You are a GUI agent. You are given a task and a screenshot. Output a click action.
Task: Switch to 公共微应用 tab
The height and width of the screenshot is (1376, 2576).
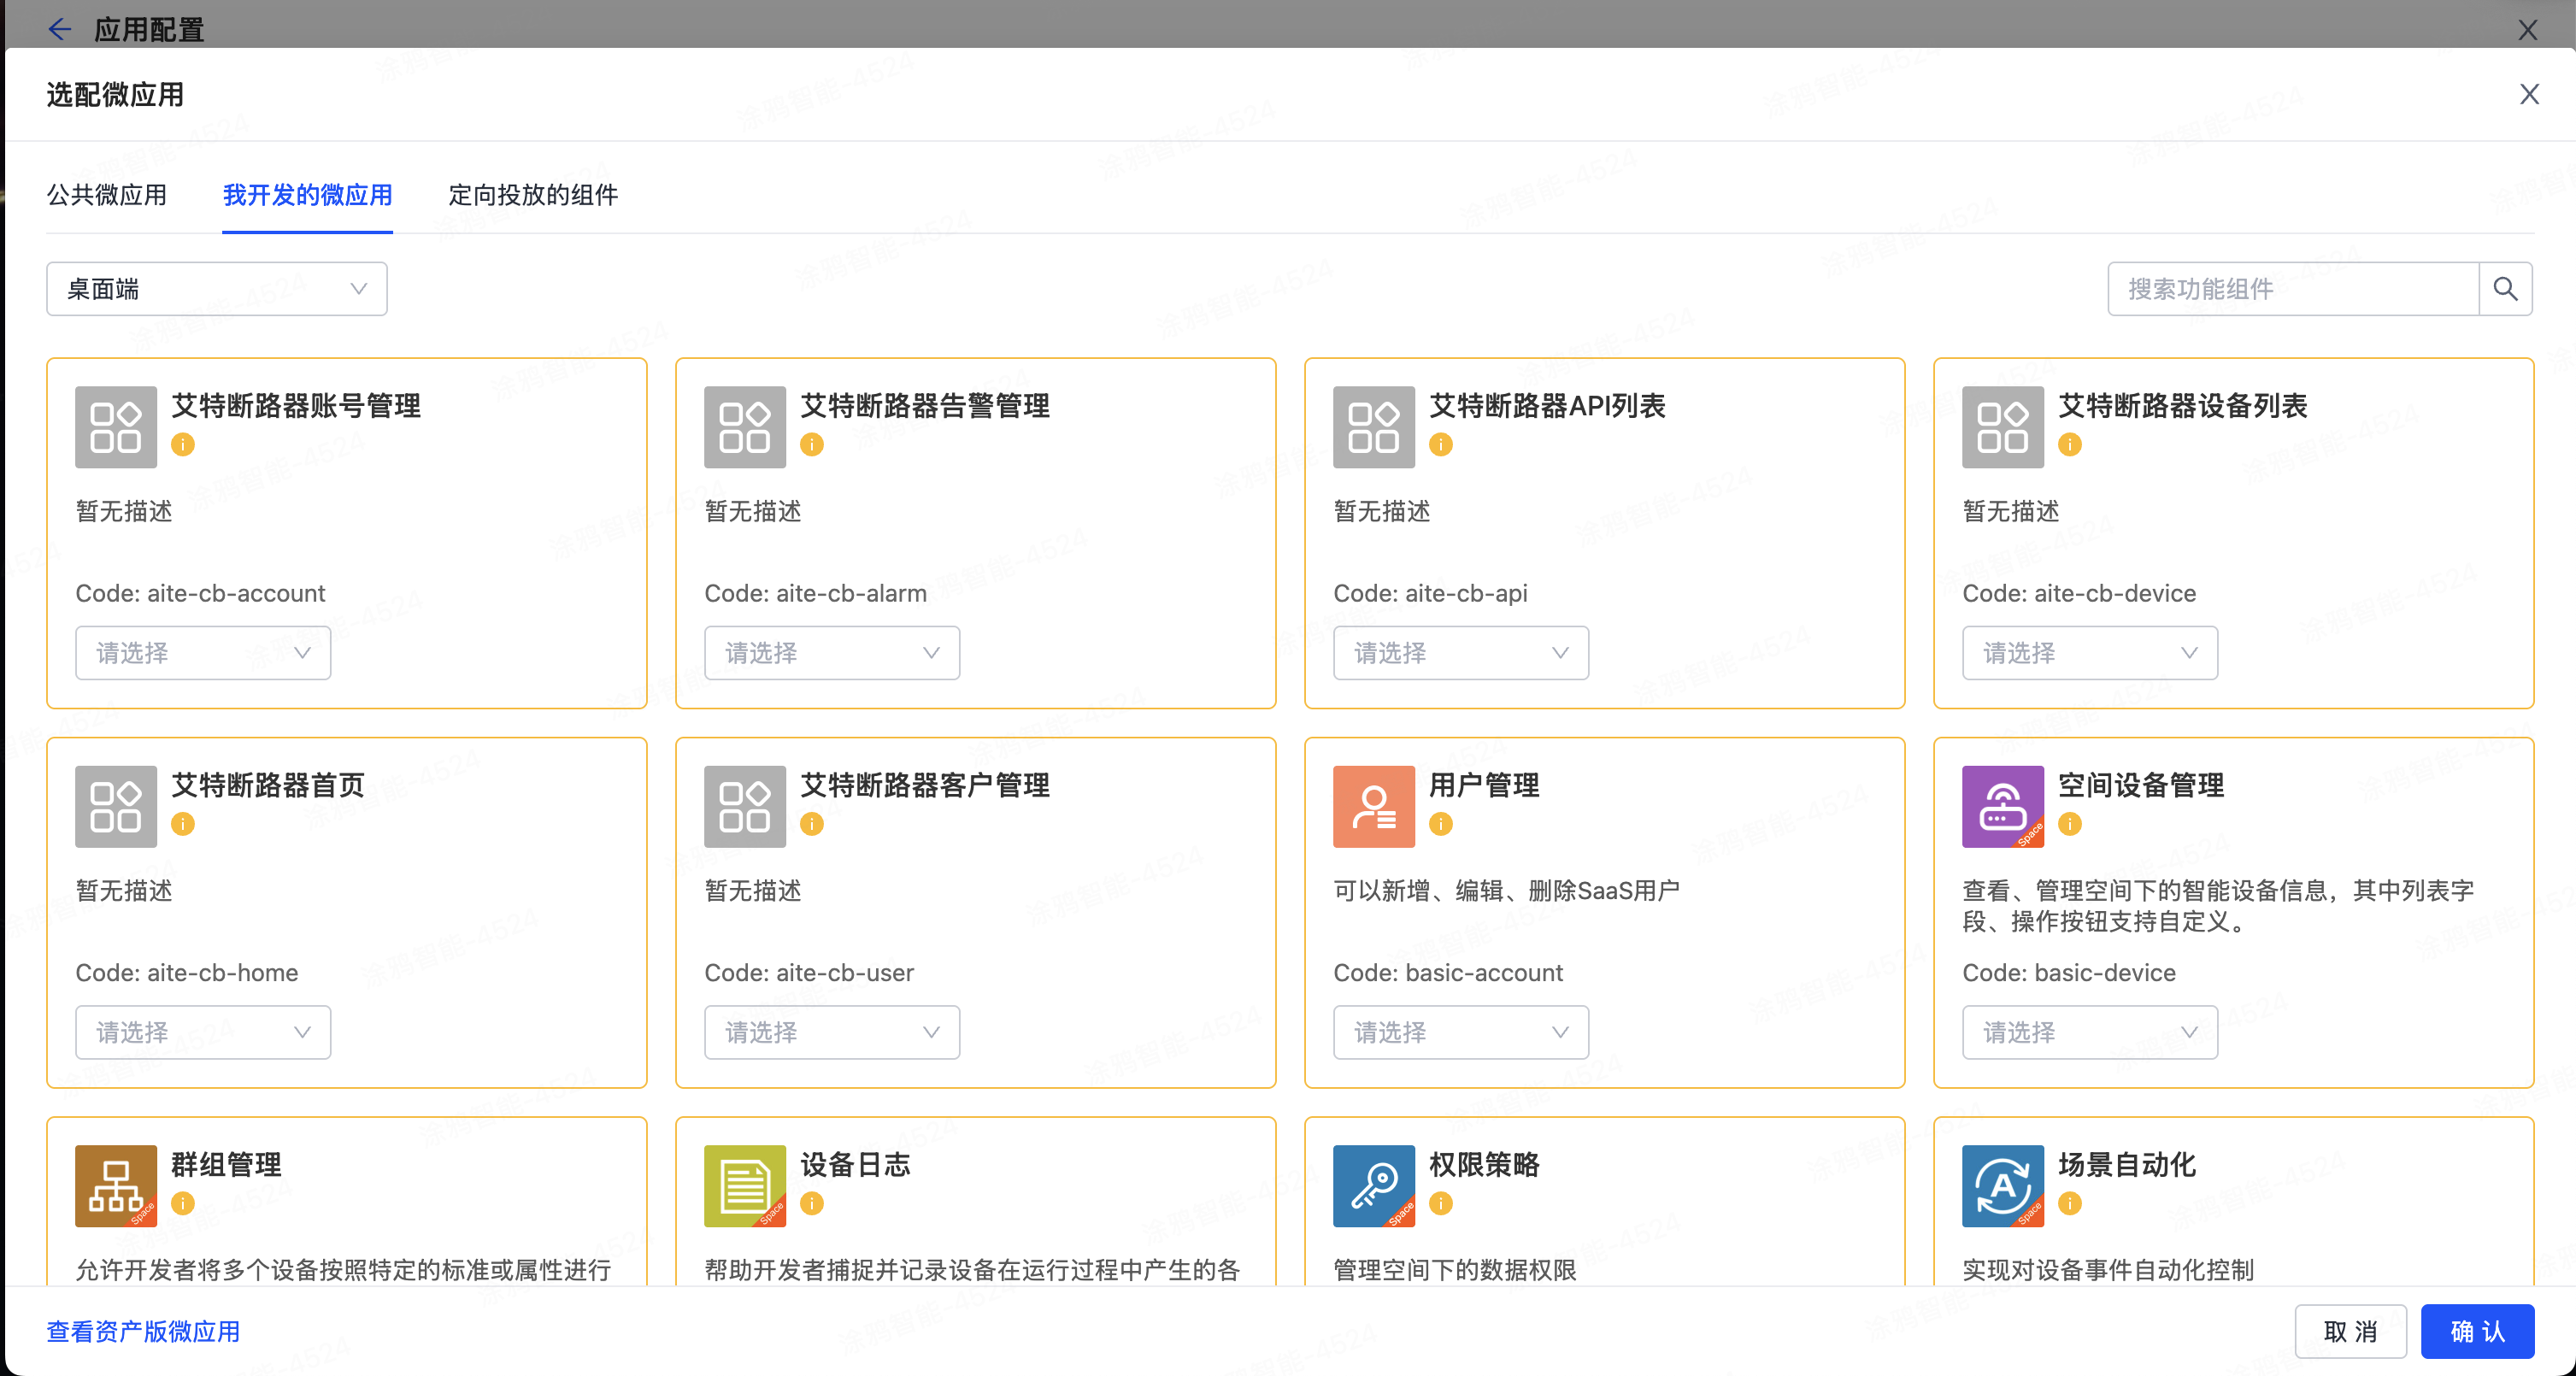point(107,195)
